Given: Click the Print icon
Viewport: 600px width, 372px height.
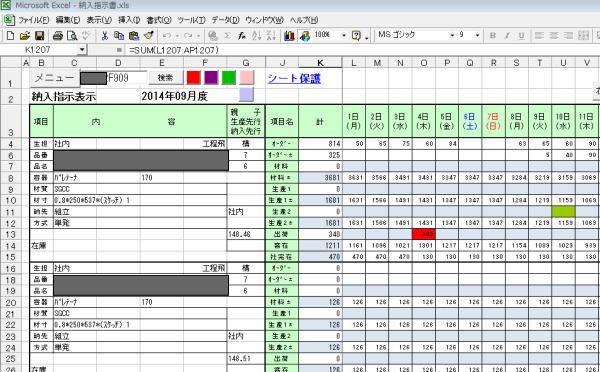Looking at the screenshot, I should coord(57,36).
